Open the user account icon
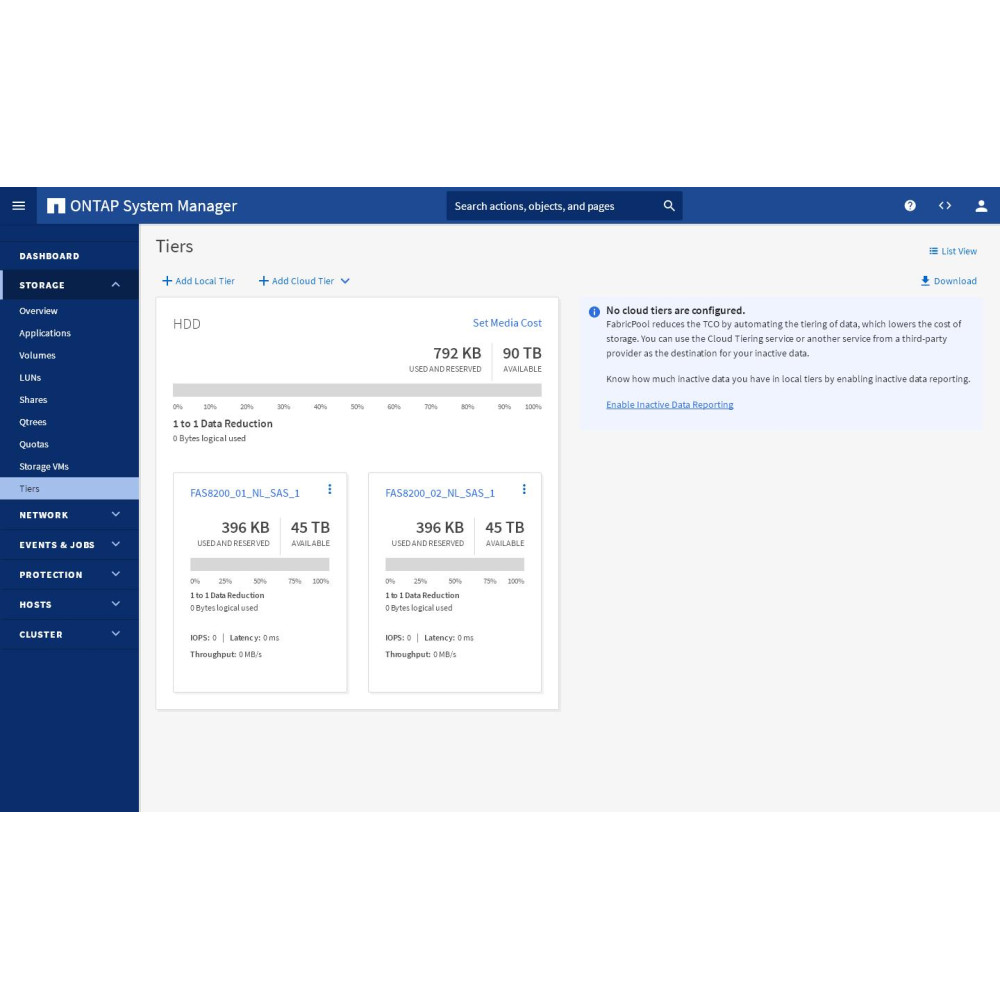Screen dimensions: 1000x1000 tap(981, 206)
